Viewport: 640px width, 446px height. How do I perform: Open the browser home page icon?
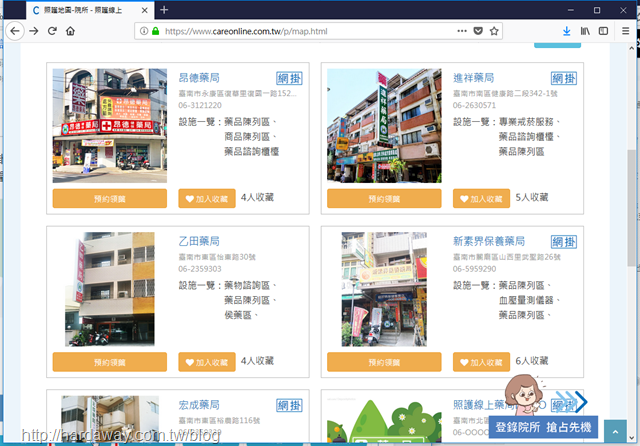[x=70, y=31]
